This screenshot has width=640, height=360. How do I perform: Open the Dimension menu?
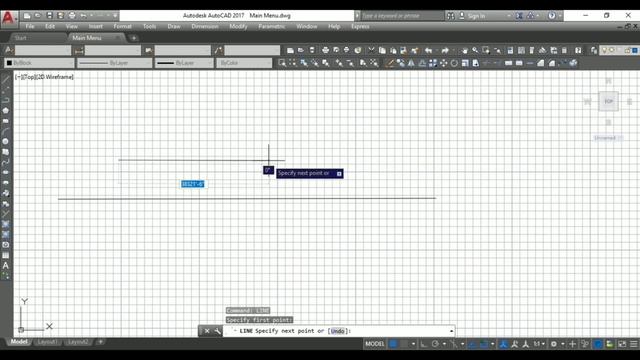pos(205,27)
